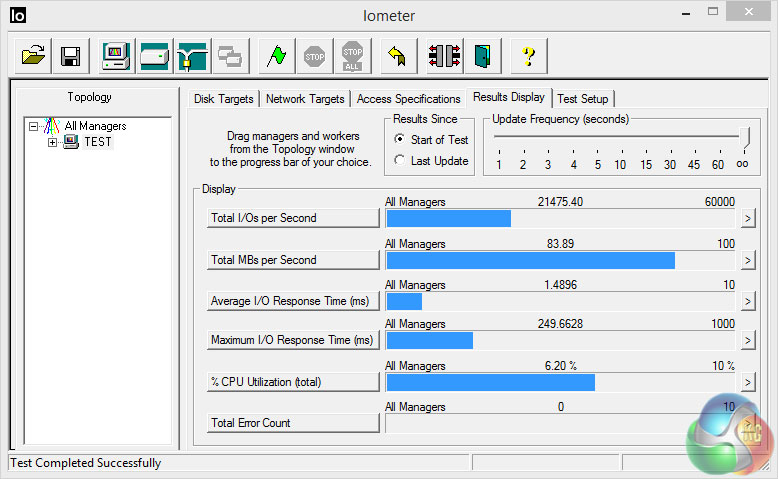This screenshot has width=778, height=479.
Task: Click the 1.4896 response time value
Action: coord(560,285)
